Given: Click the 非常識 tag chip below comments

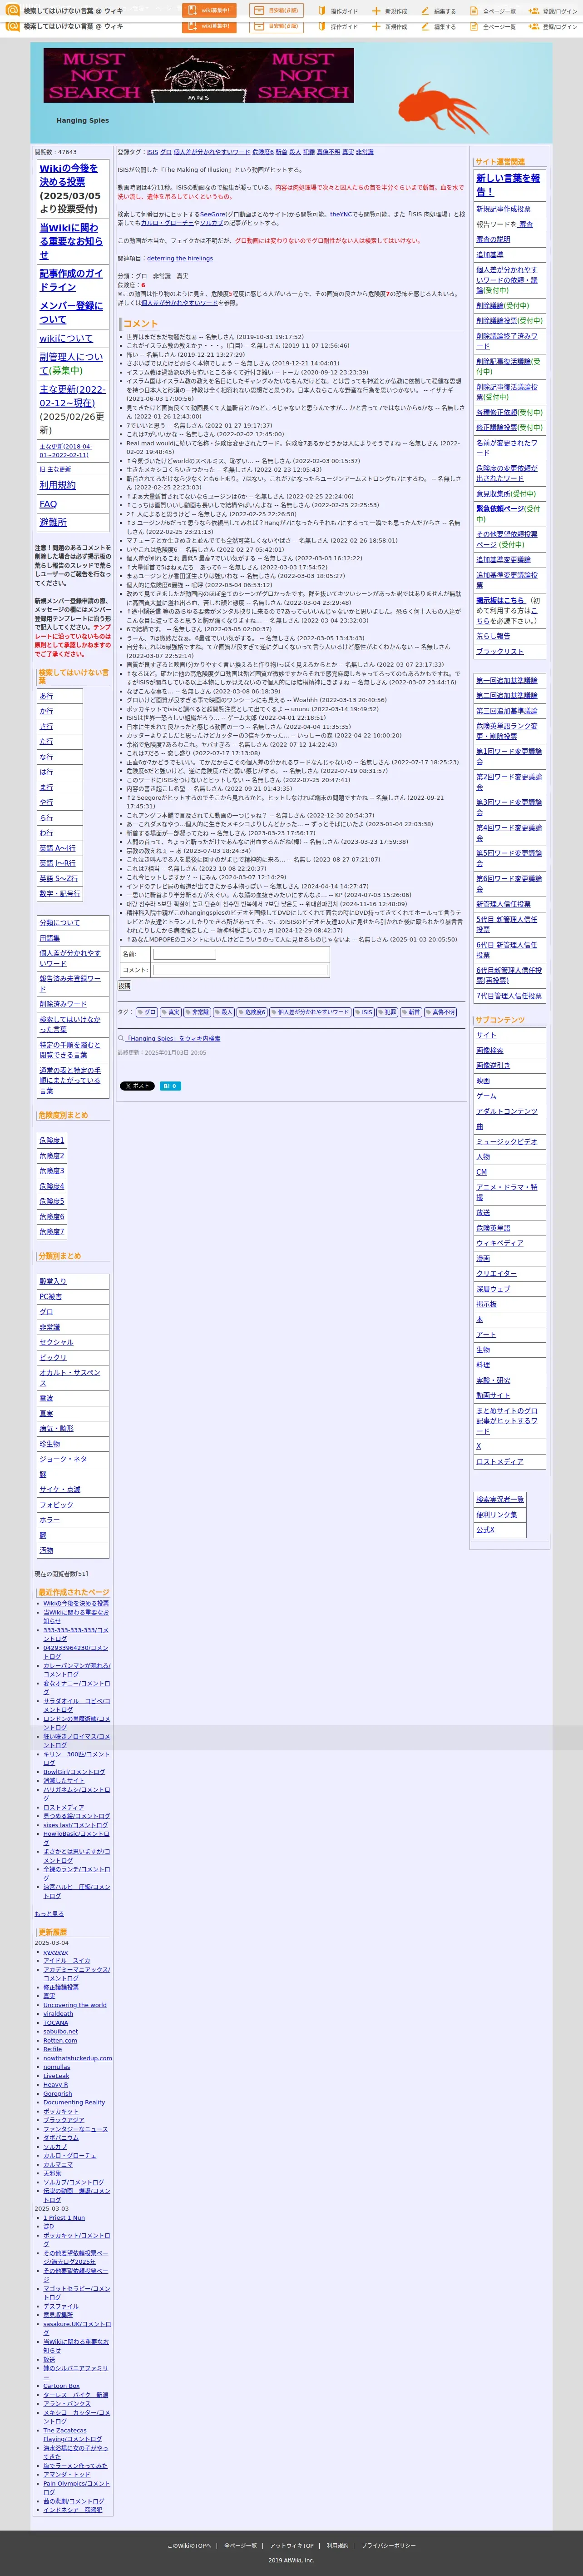Looking at the screenshot, I should click(x=198, y=1012).
